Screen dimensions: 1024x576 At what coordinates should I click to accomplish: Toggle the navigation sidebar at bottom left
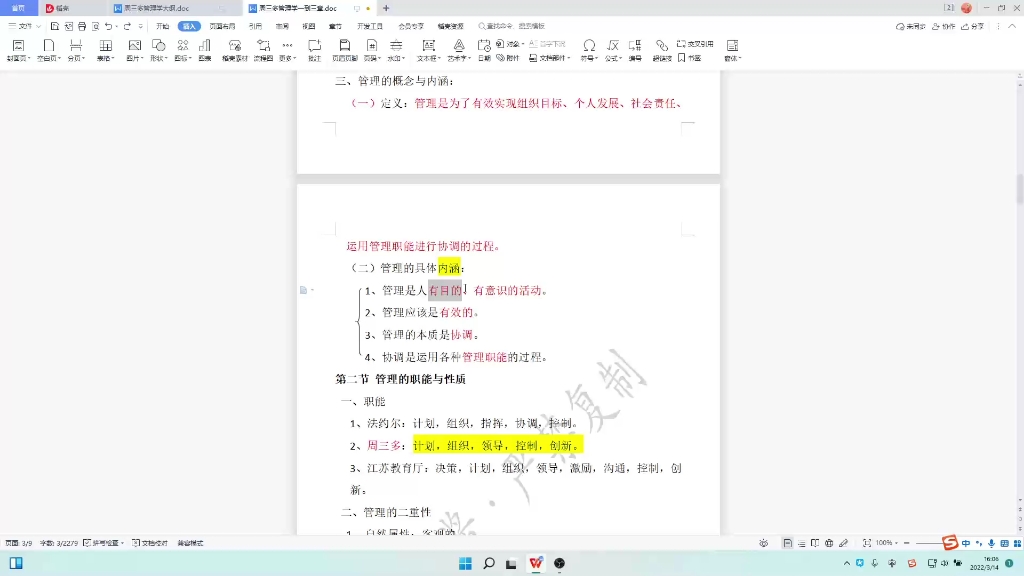pyautogui.click(x=14, y=561)
